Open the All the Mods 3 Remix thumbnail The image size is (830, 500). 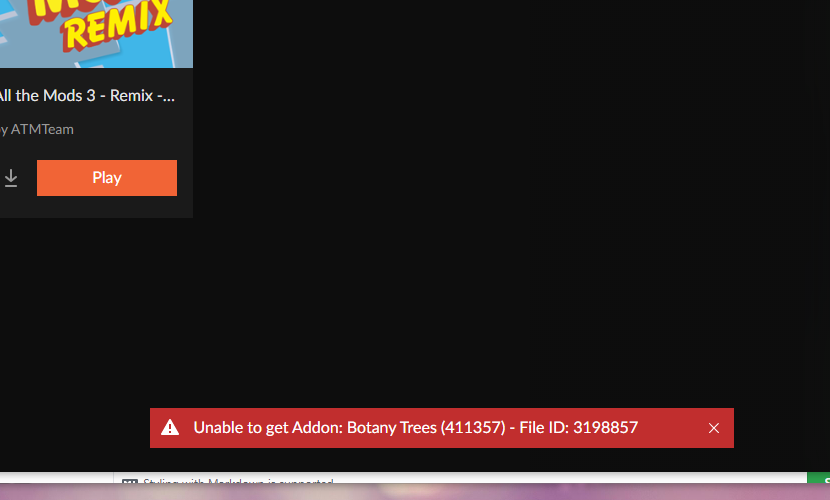(x=96, y=34)
